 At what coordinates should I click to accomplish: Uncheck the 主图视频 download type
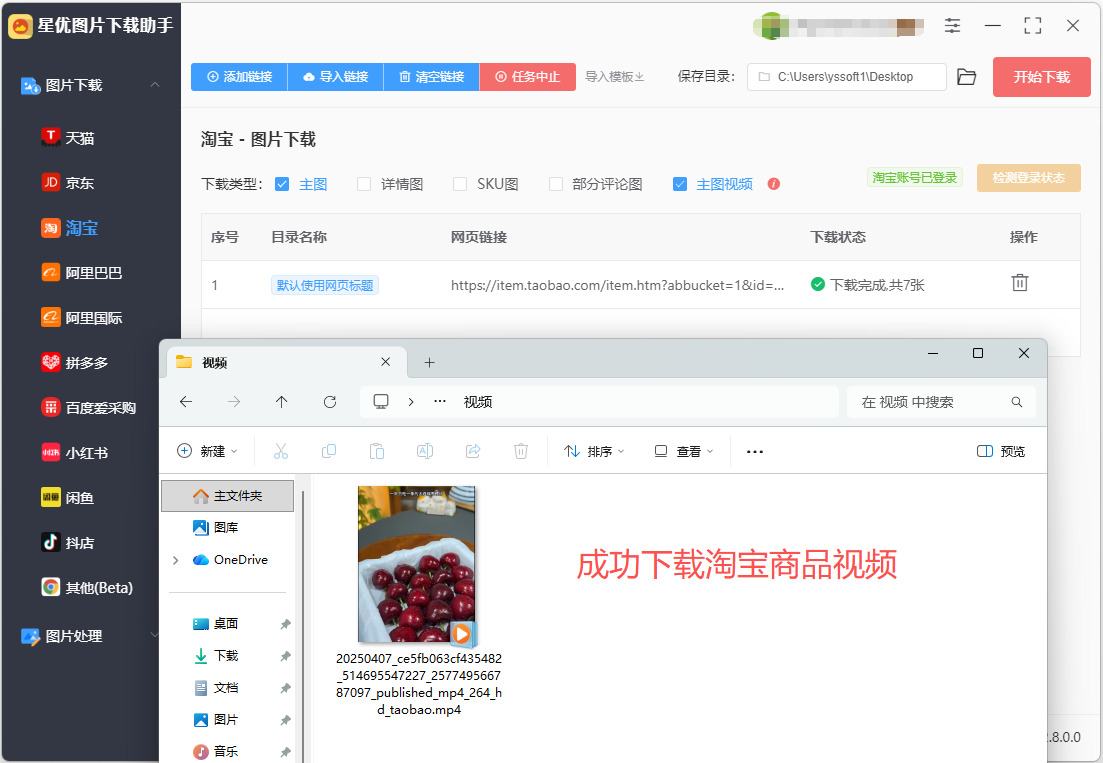pyautogui.click(x=680, y=184)
